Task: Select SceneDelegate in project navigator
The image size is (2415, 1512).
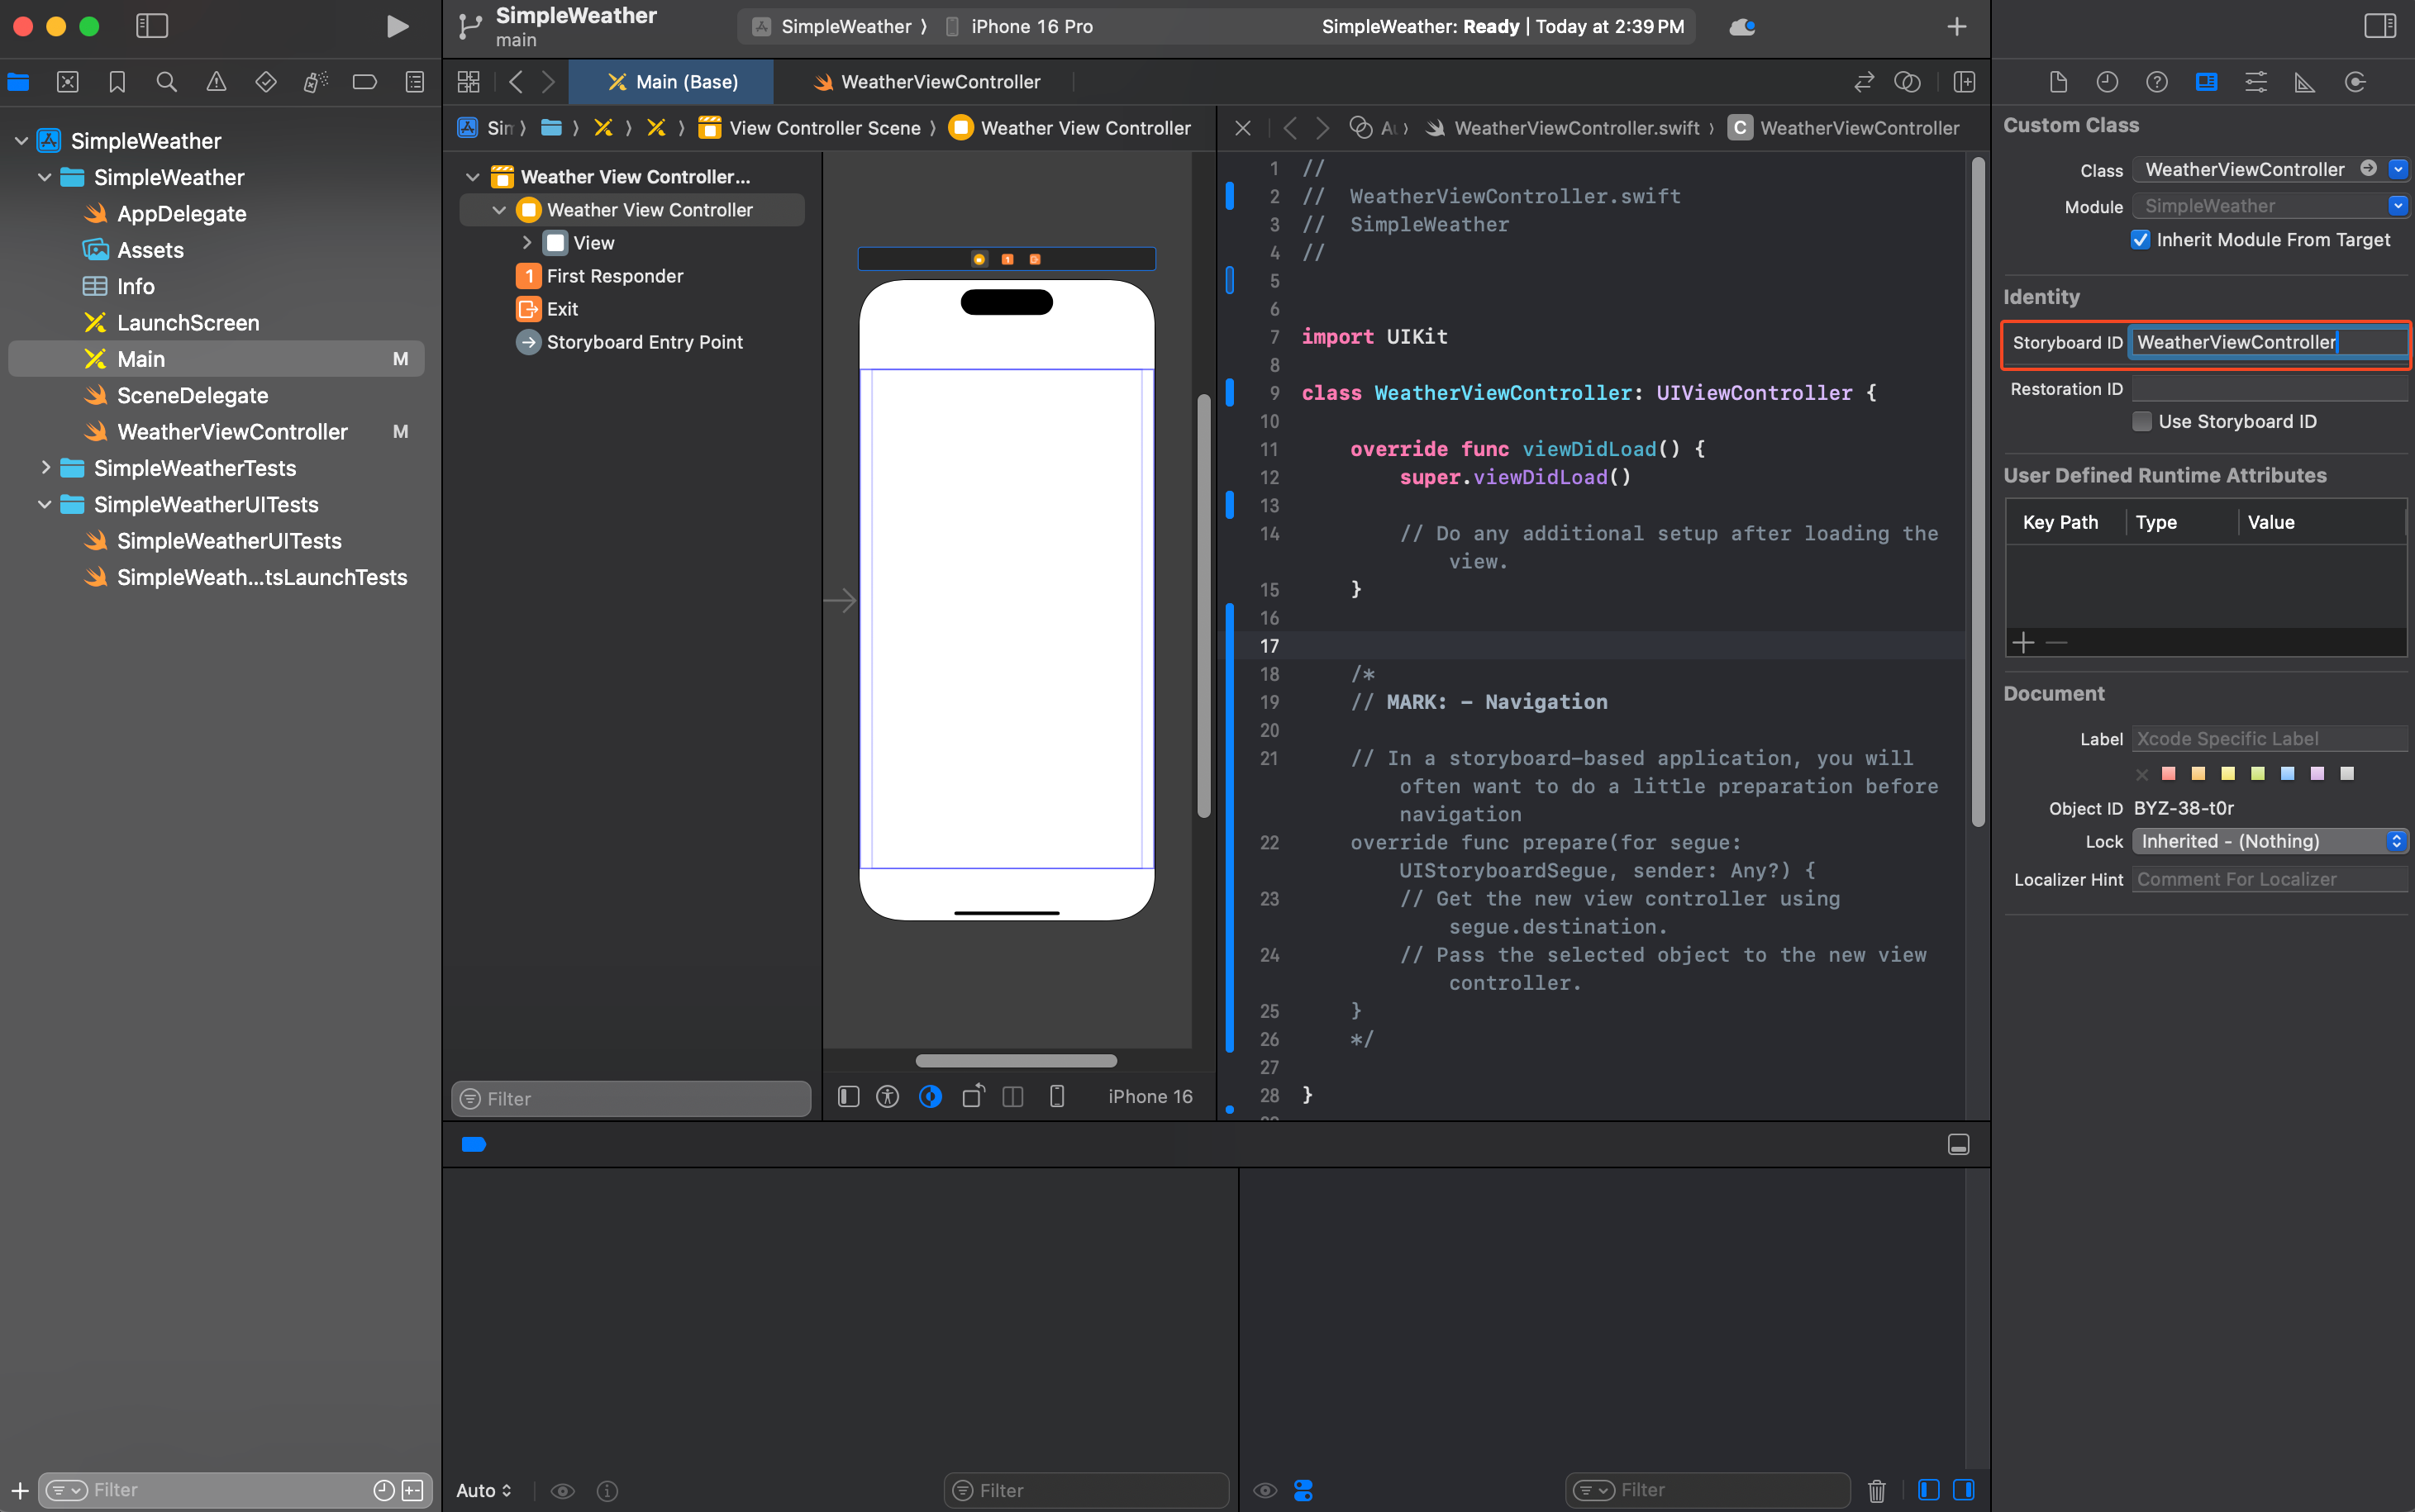Action: tap(192, 395)
